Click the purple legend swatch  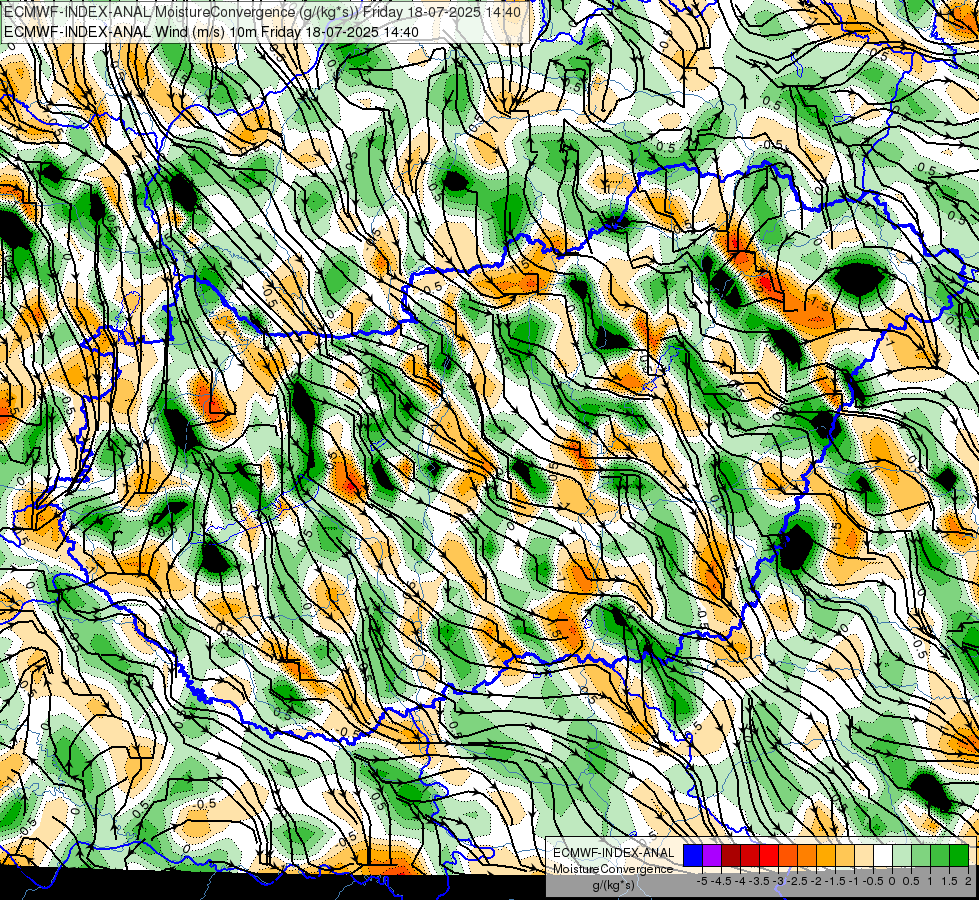[712, 856]
